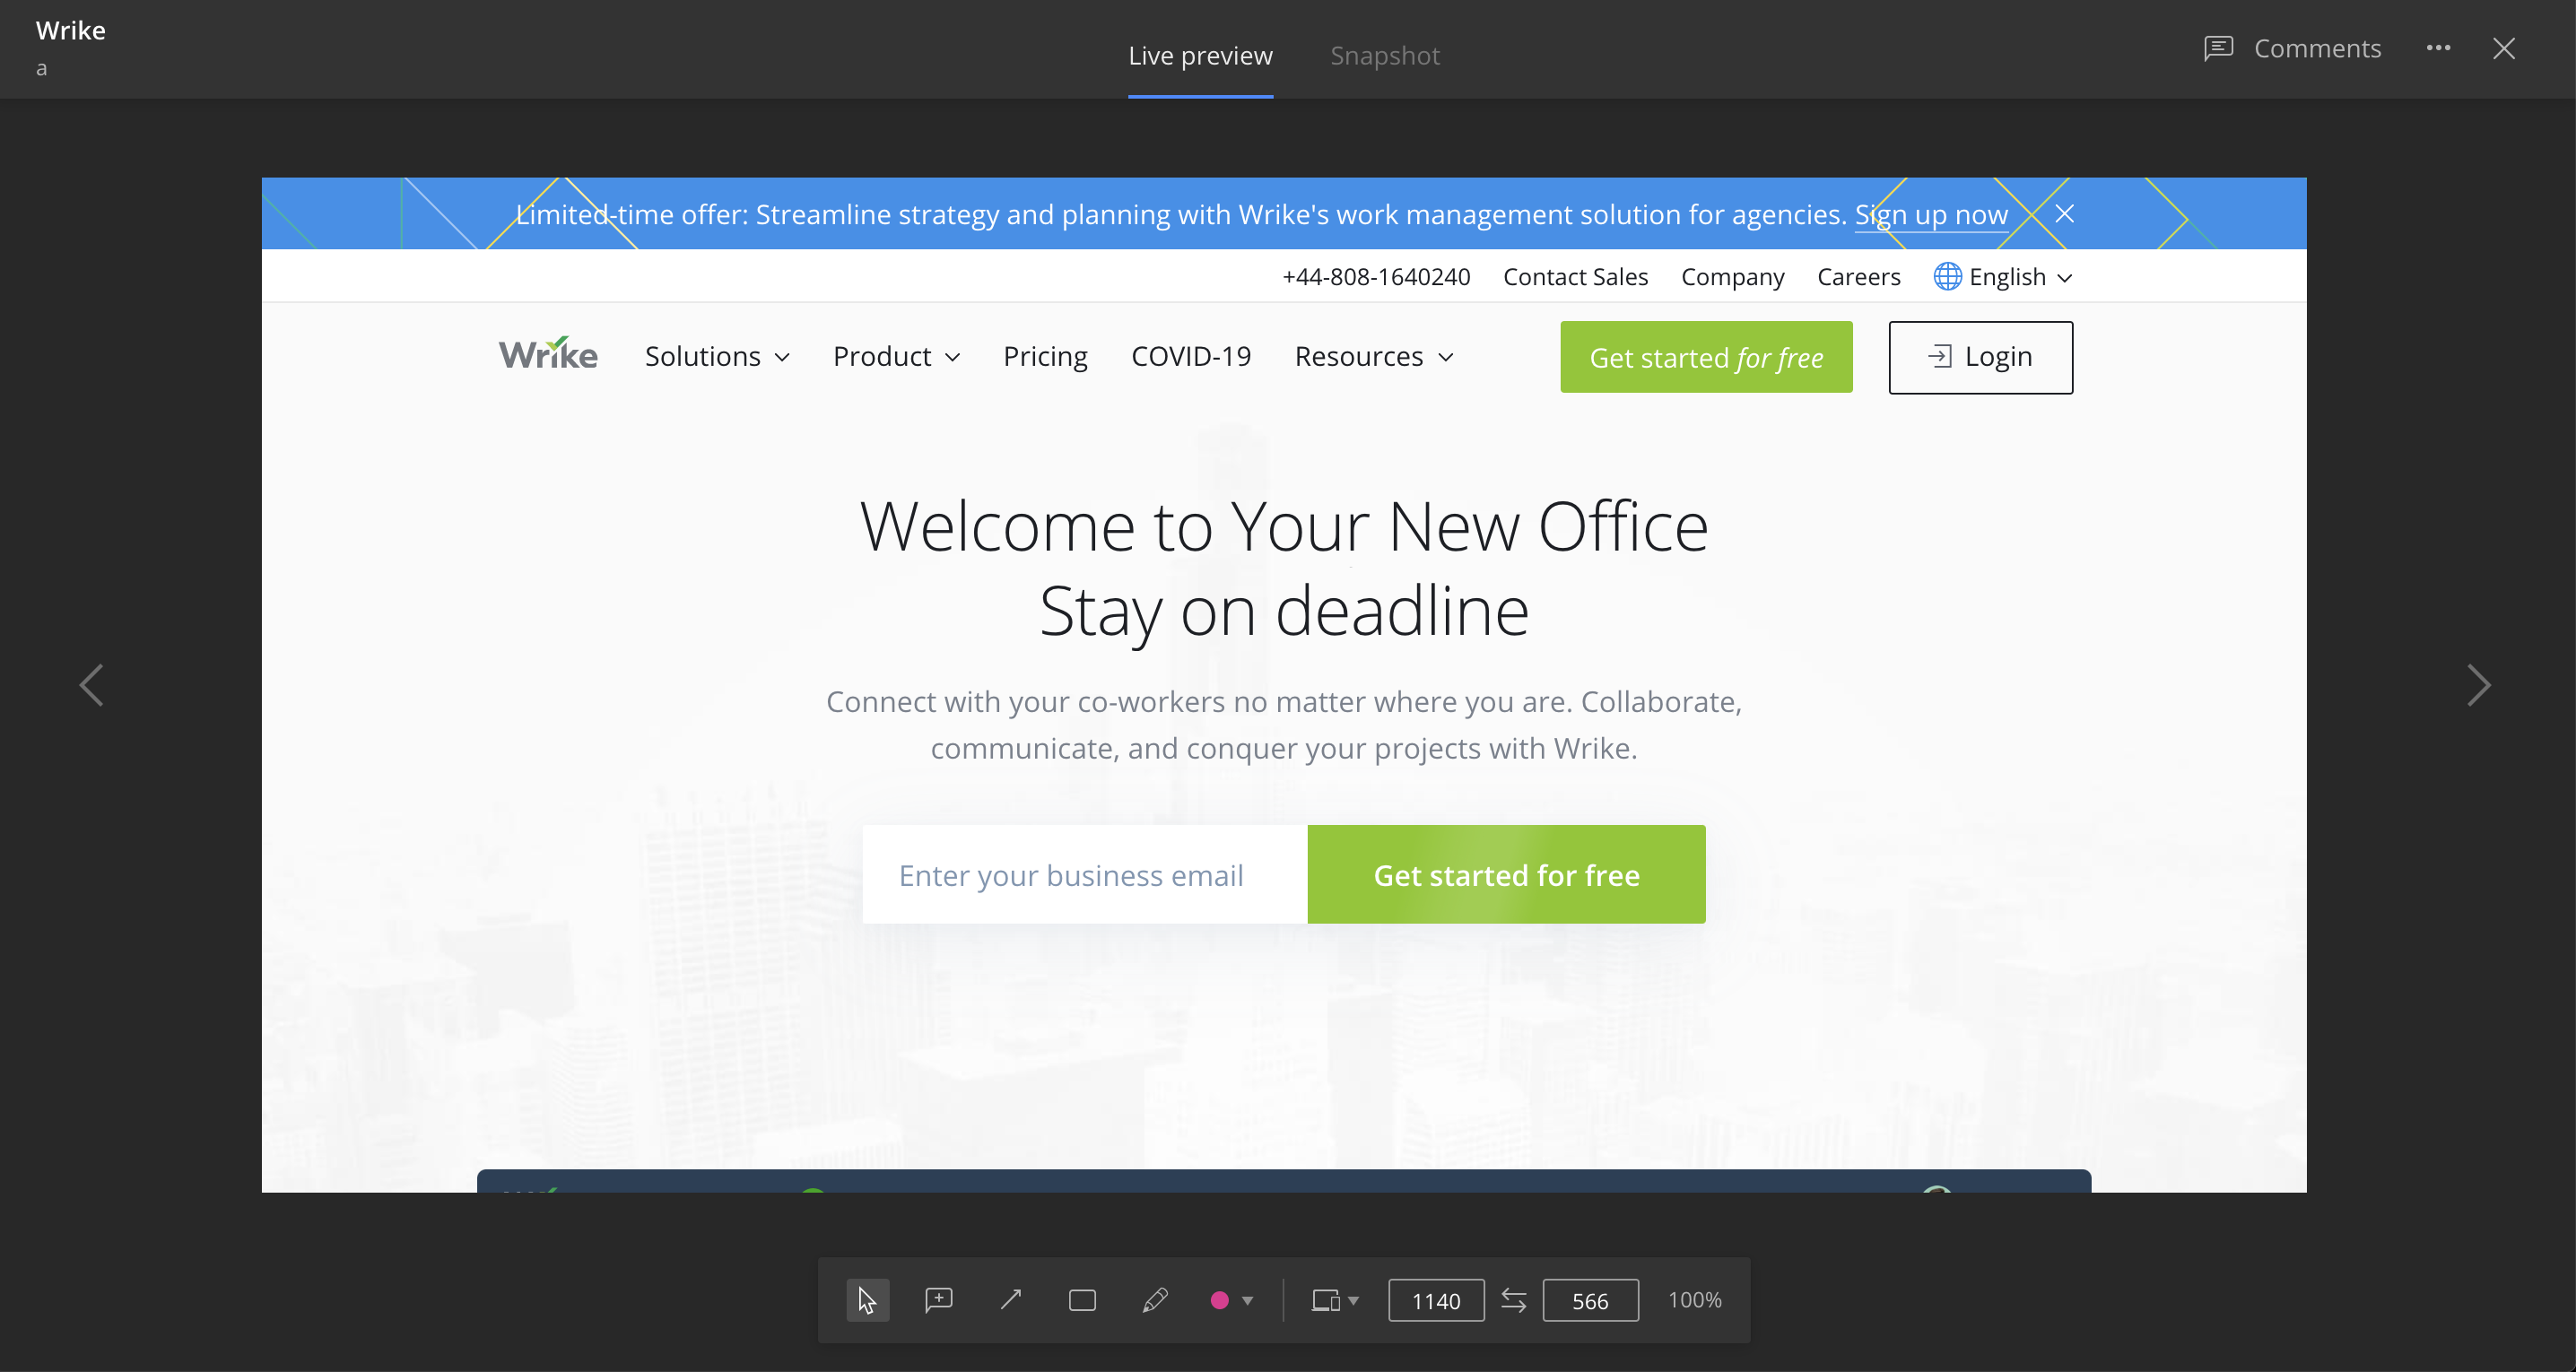
Task: Open the three-dot more options menu
Action: 2438,48
